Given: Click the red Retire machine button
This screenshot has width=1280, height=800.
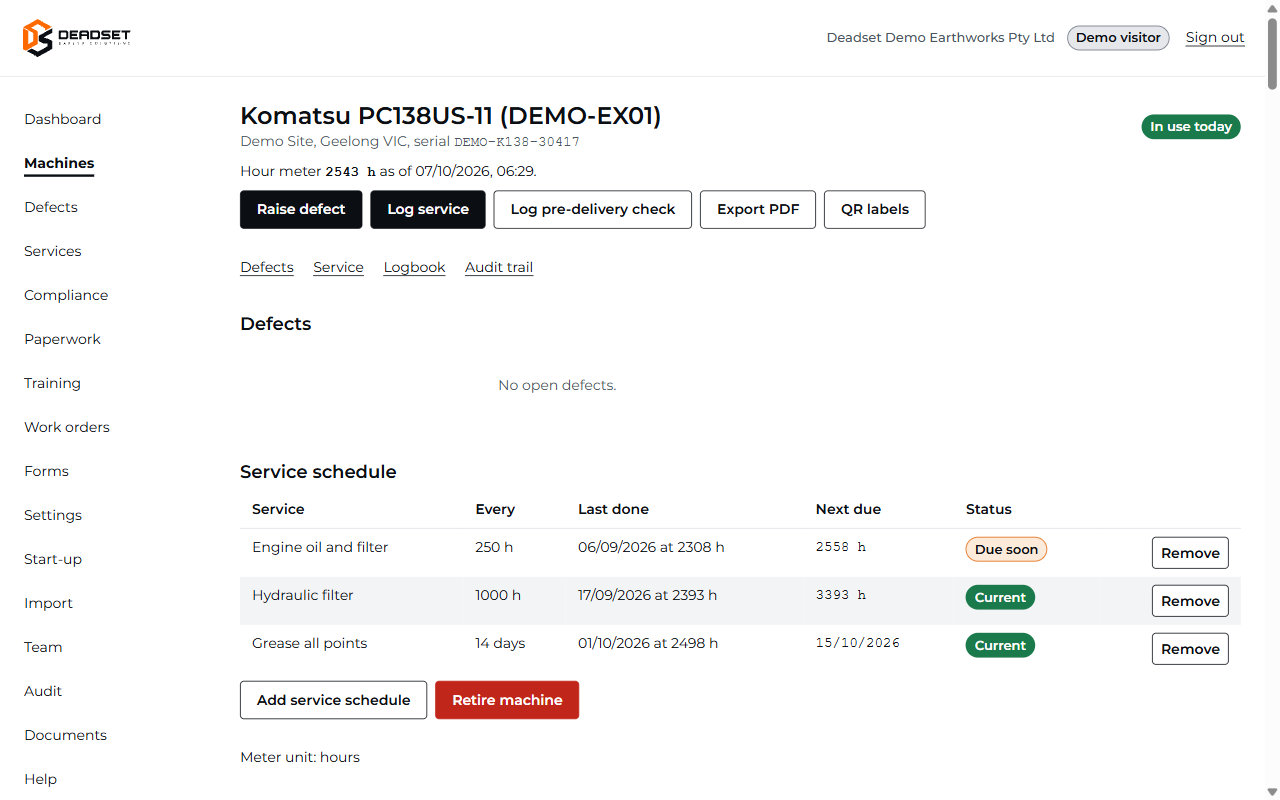Looking at the screenshot, I should [x=507, y=700].
